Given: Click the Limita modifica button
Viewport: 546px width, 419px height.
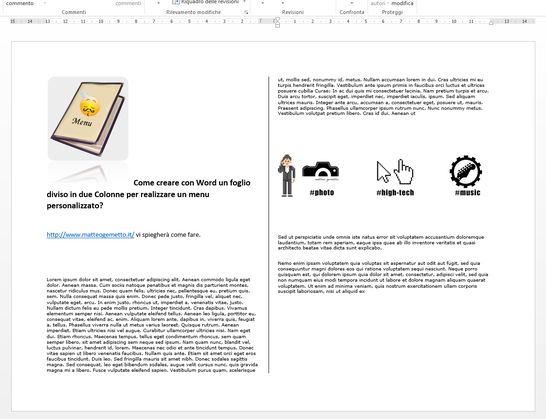Looking at the screenshot, I should pos(402,3).
